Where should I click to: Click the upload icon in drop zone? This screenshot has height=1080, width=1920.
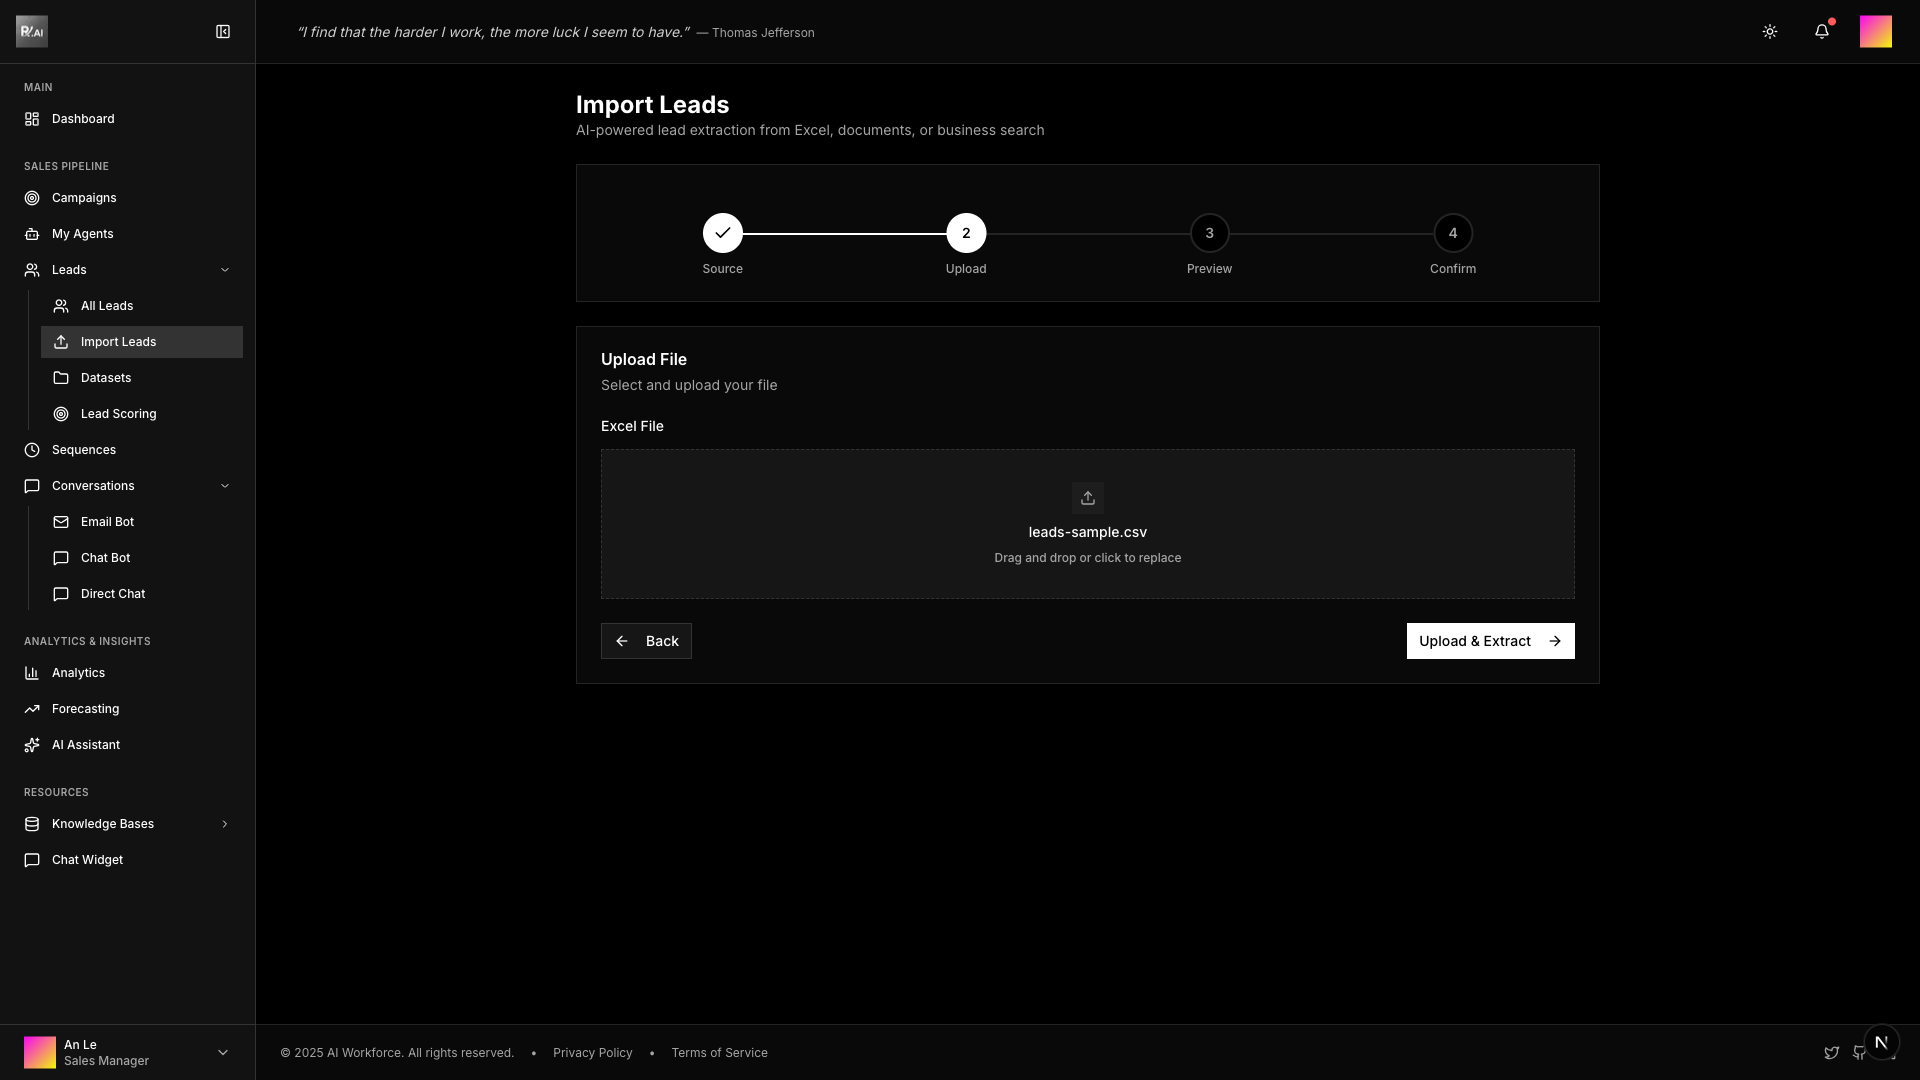point(1087,498)
